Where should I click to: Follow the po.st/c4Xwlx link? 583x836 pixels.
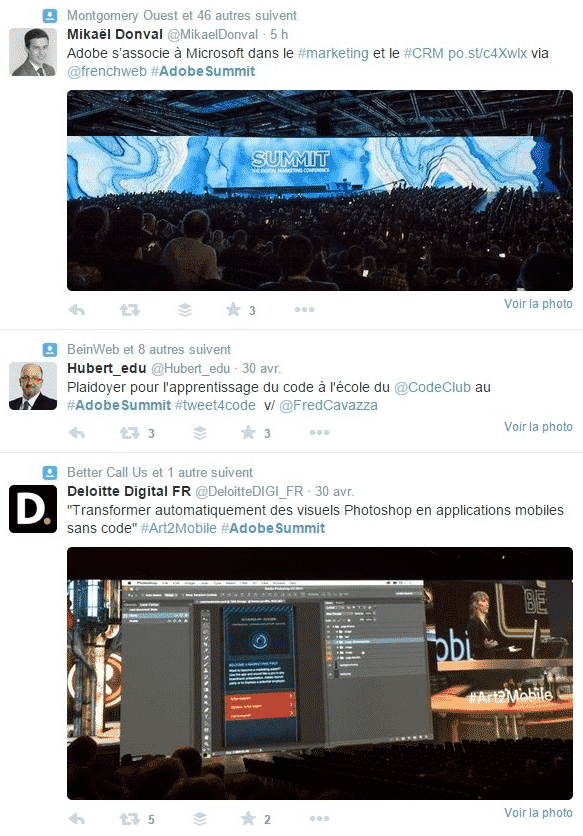pyautogui.click(x=488, y=53)
